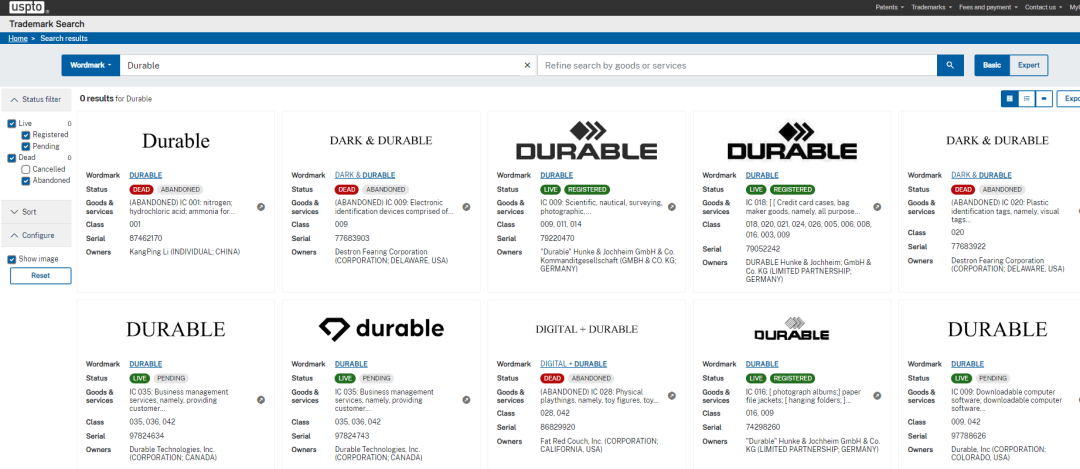Click the Durable serif image for 87462170
1080x469 pixels.
pyautogui.click(x=176, y=140)
